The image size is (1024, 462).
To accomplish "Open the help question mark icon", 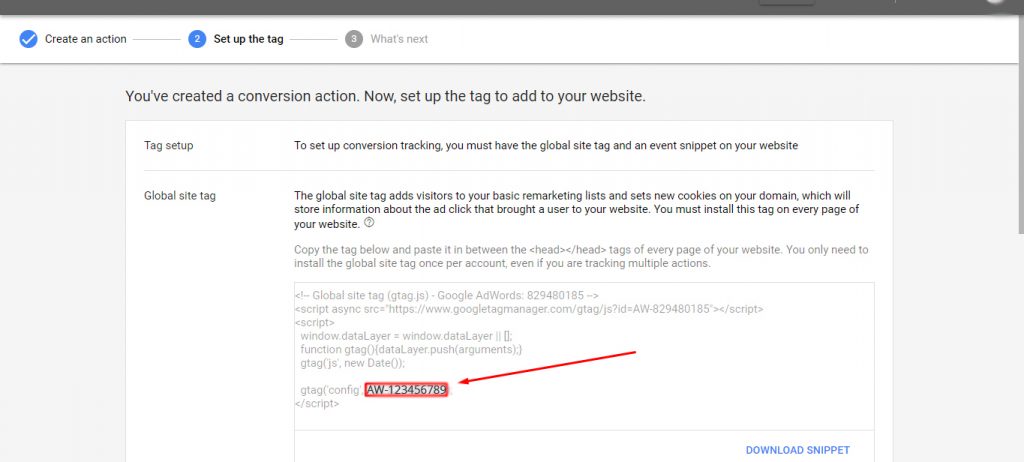I will [369, 222].
